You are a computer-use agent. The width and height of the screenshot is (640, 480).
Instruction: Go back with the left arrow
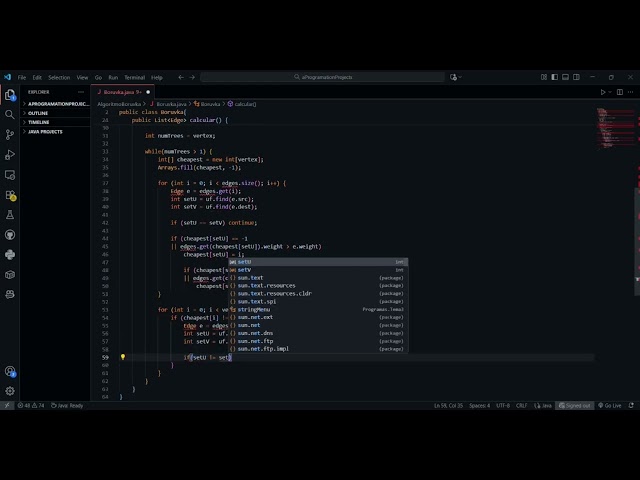coord(181,77)
